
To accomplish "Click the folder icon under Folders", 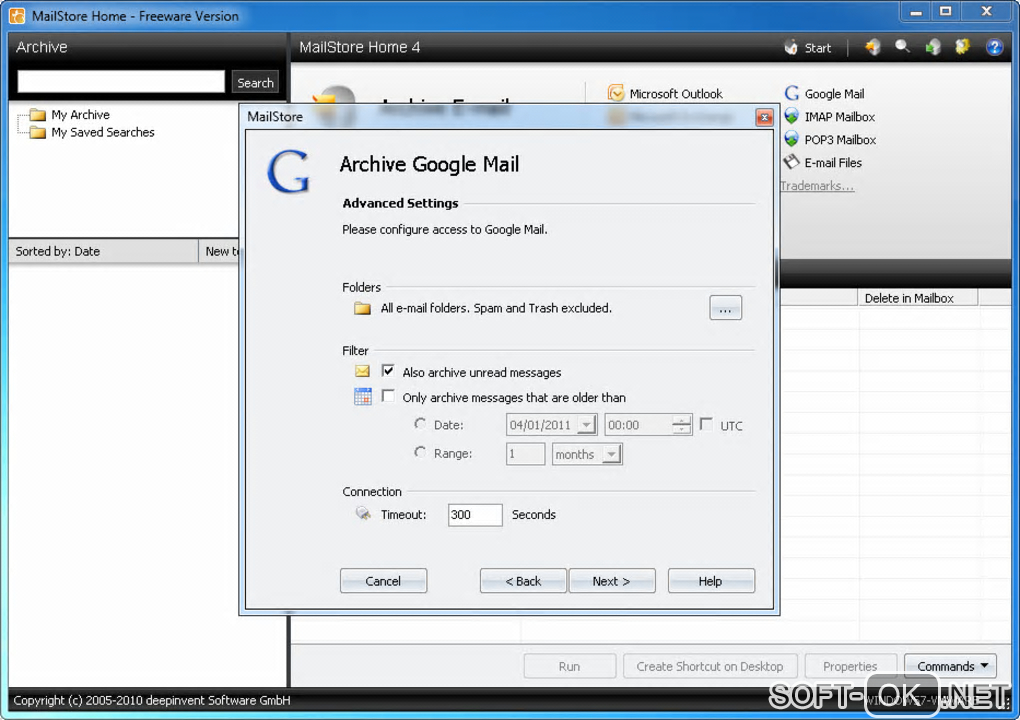I will (x=362, y=308).
